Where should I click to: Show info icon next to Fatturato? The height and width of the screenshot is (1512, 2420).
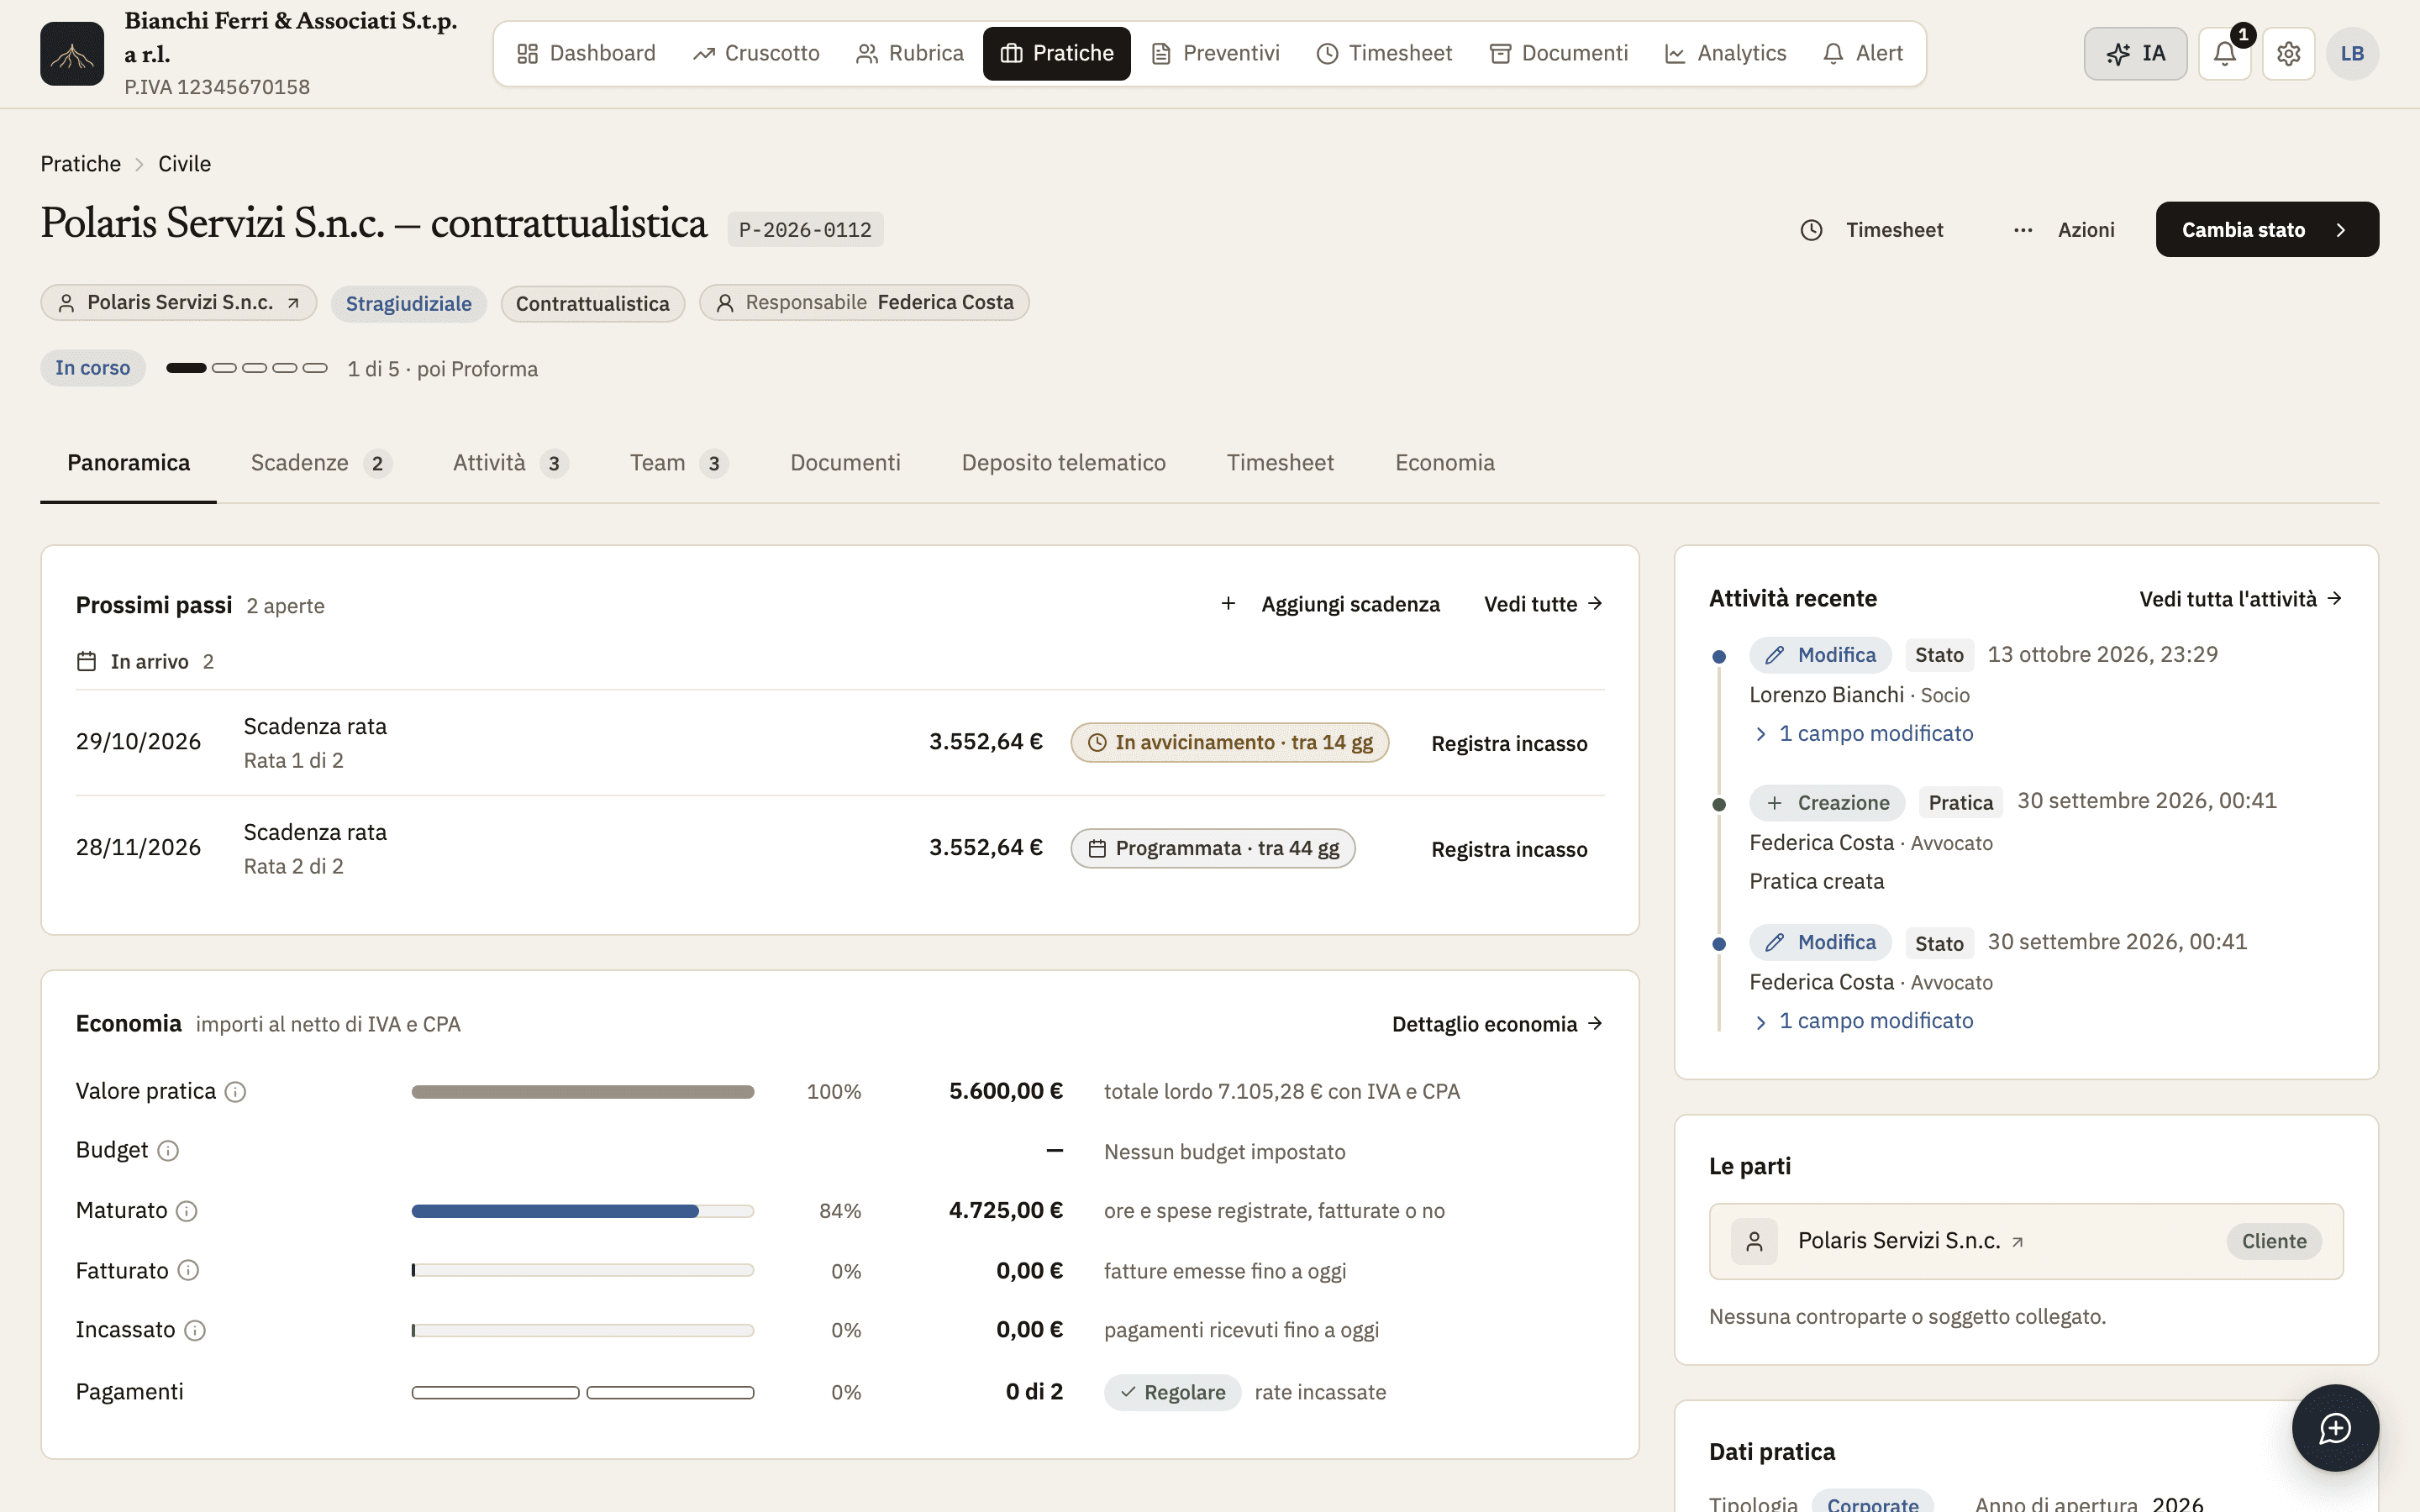click(x=188, y=1270)
